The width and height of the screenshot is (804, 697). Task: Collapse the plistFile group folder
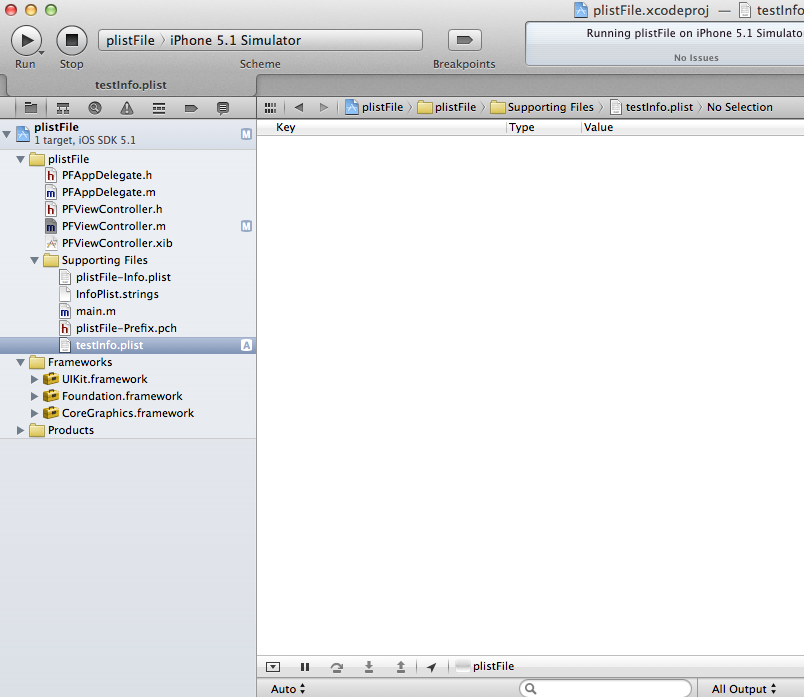(x=21, y=160)
